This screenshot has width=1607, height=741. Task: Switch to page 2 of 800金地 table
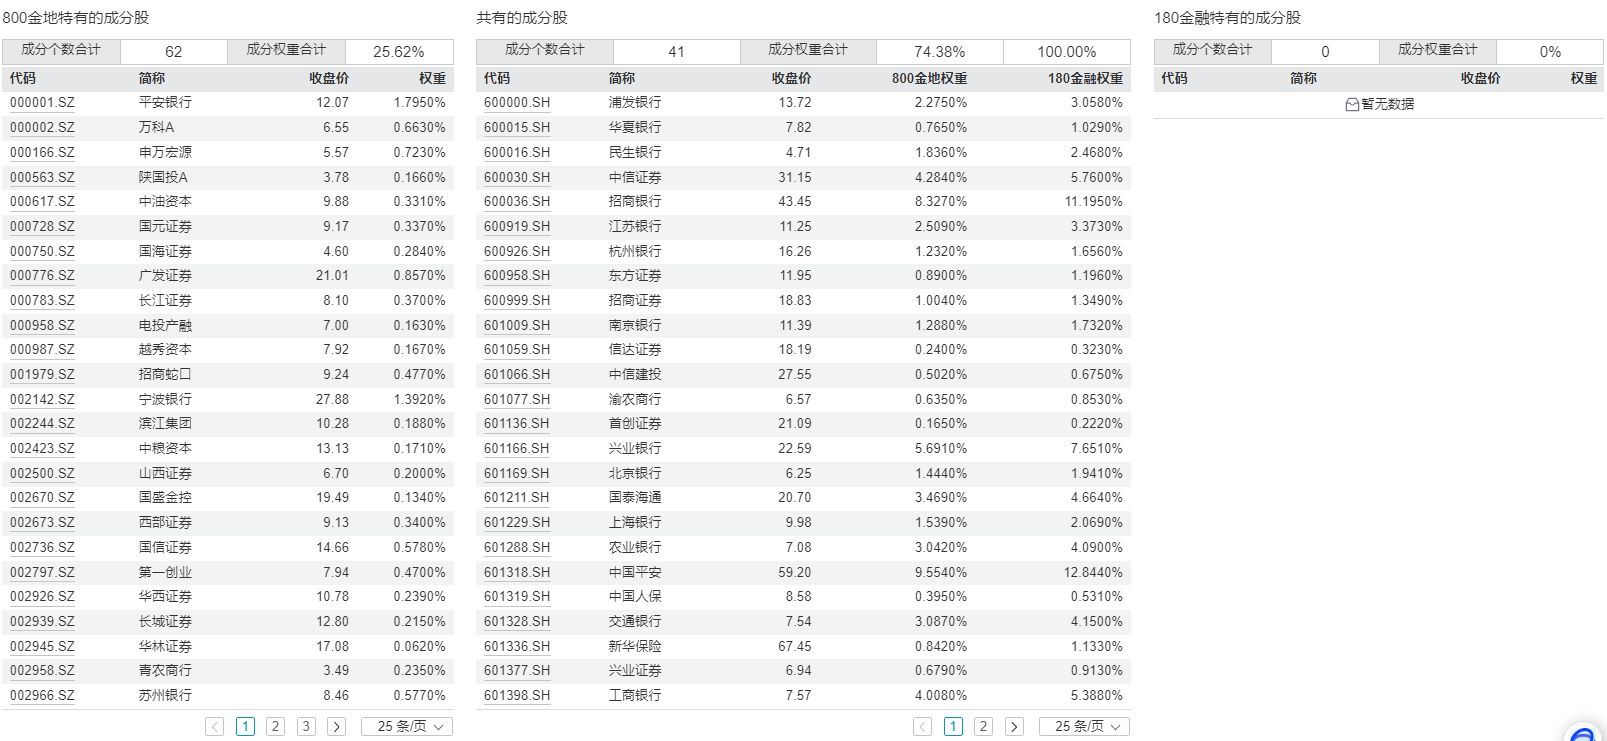coord(275,727)
